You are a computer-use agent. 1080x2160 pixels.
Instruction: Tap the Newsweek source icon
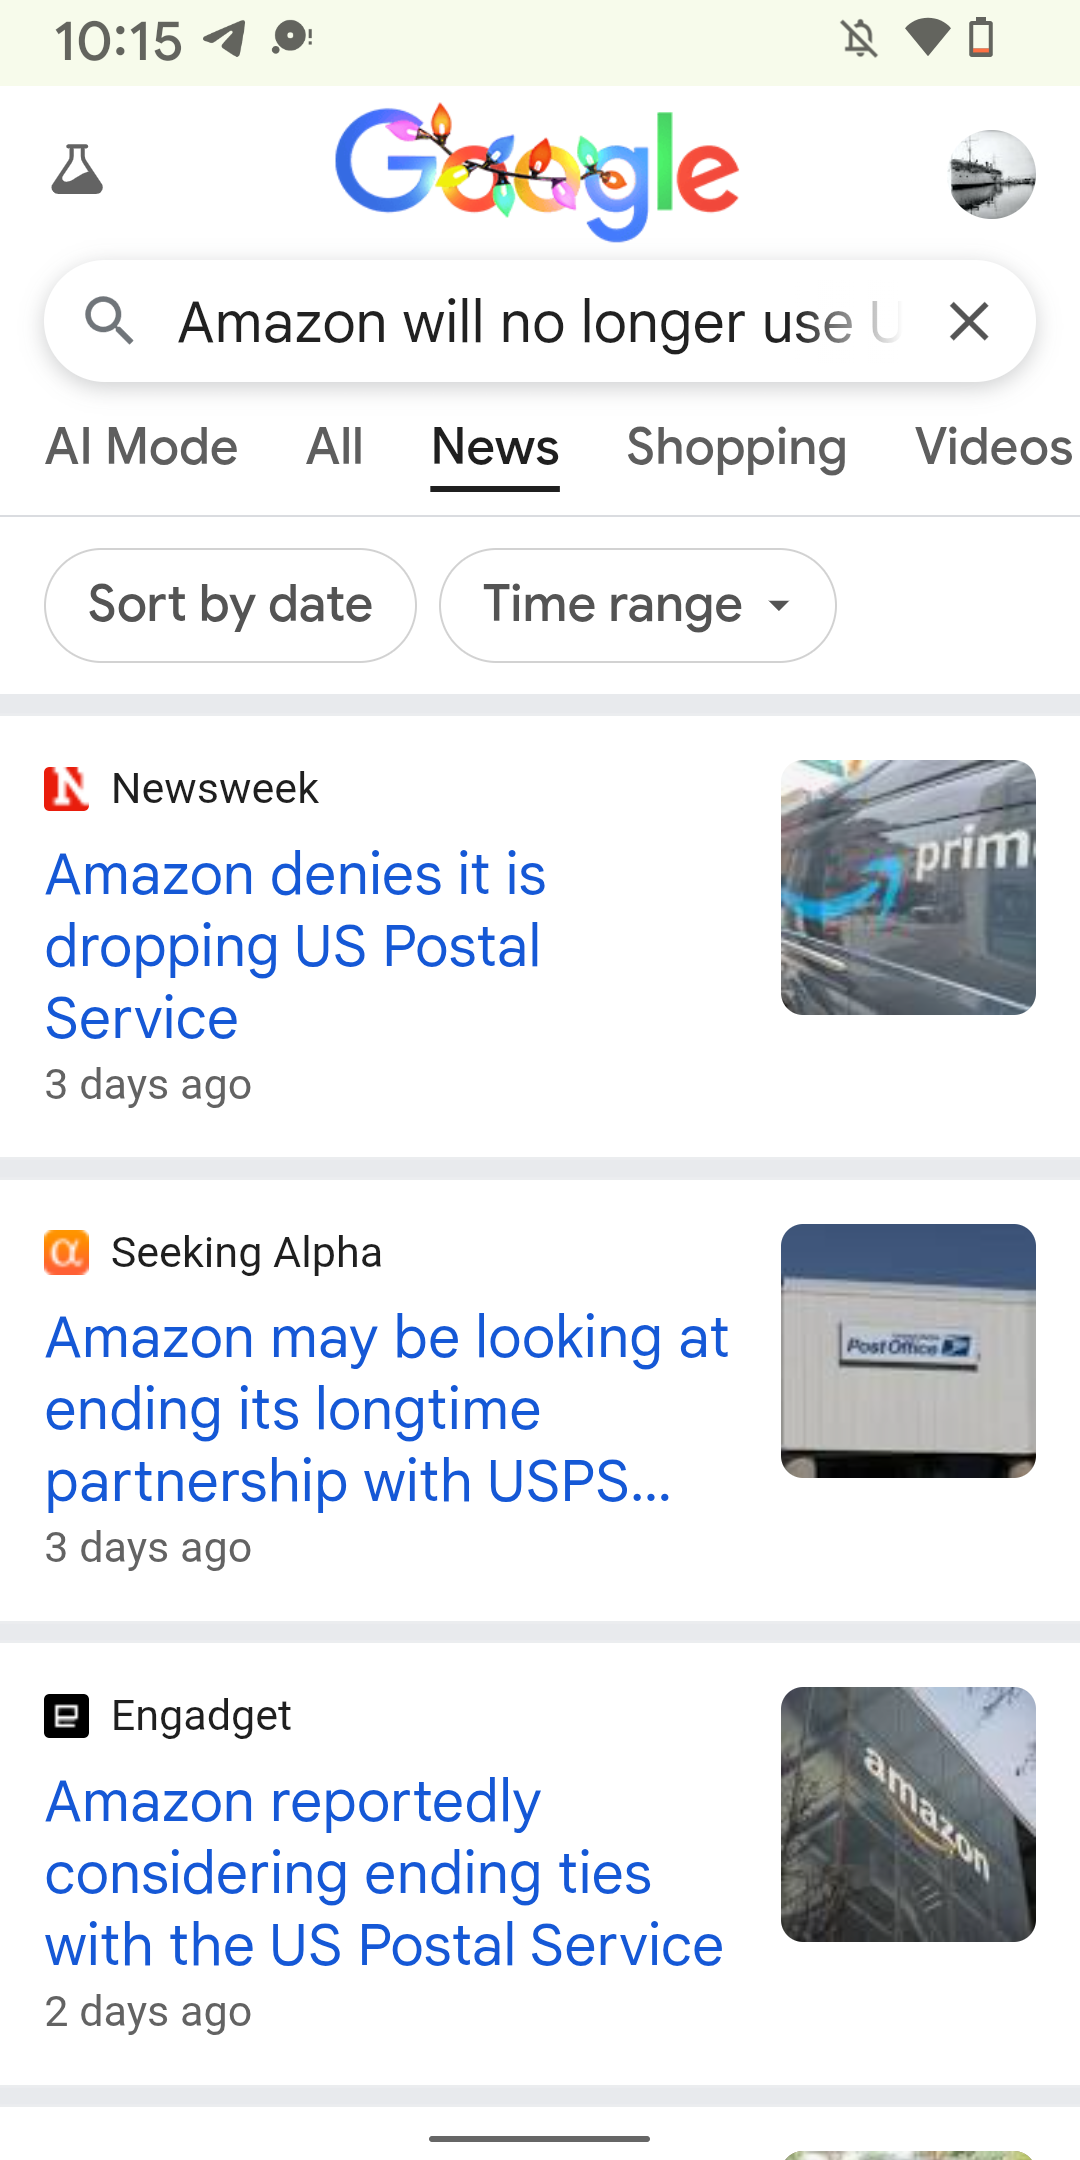67,789
